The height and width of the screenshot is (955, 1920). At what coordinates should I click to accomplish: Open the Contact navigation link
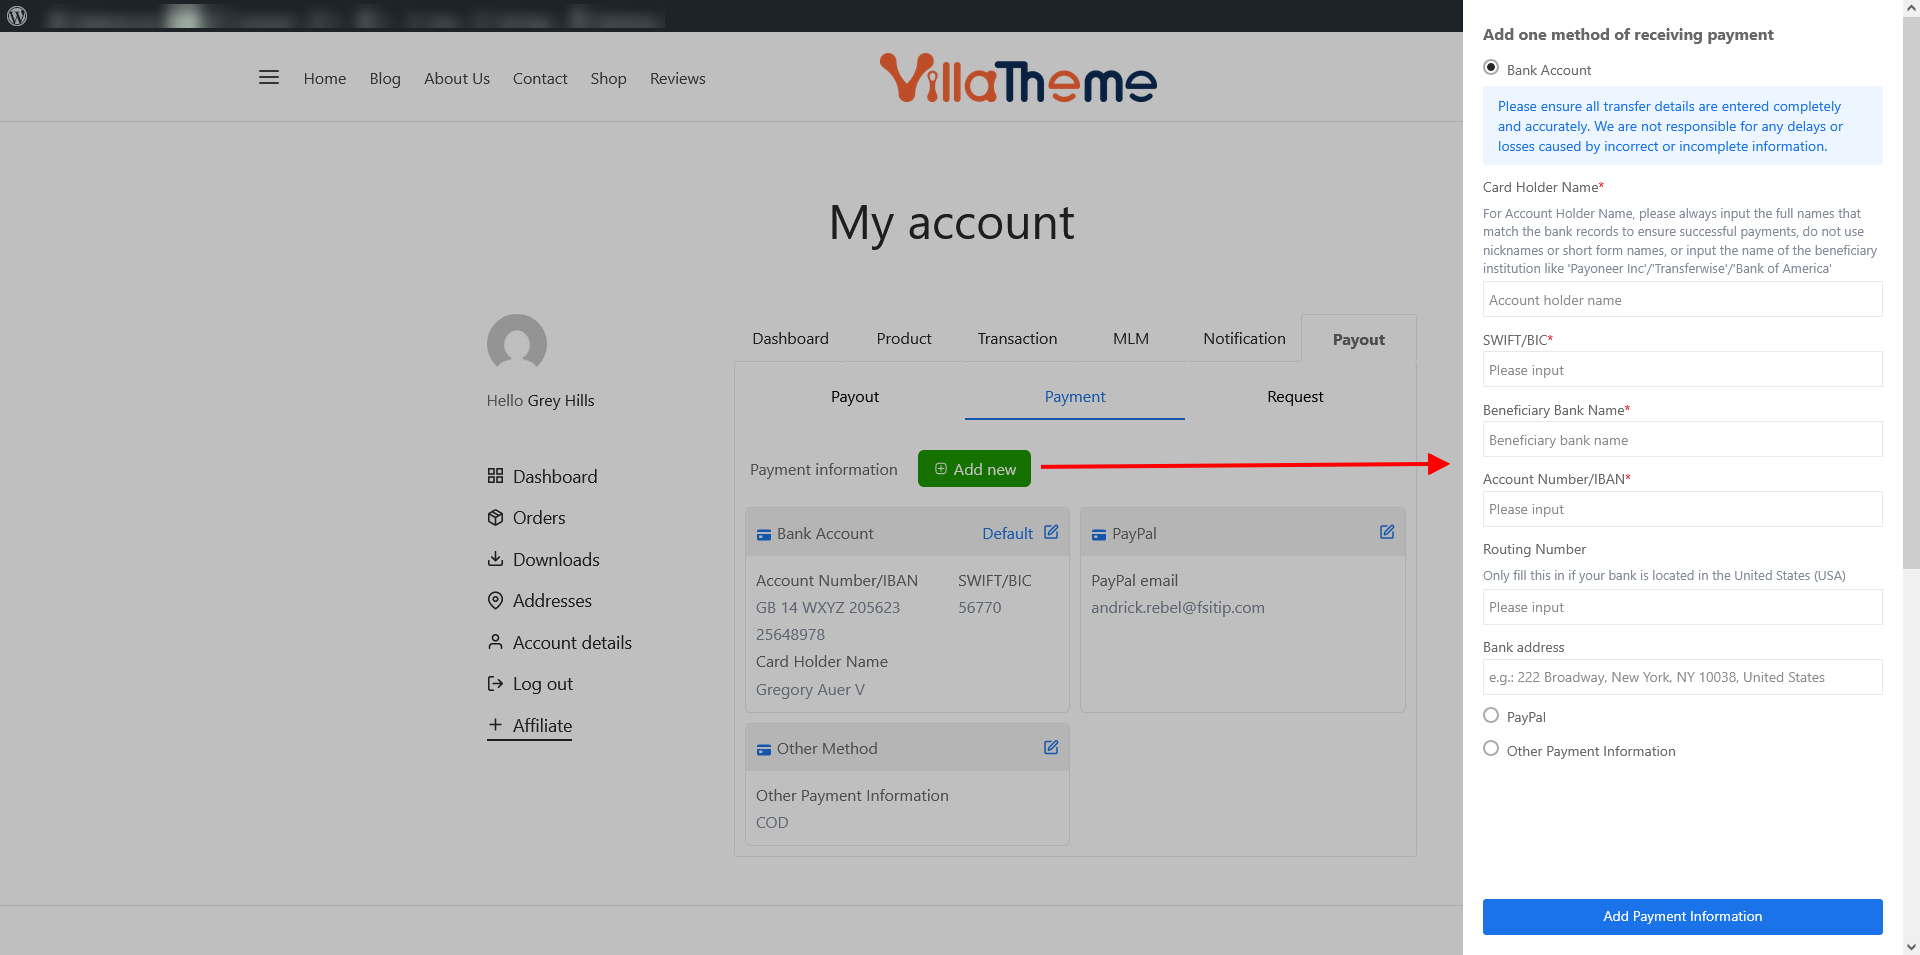(x=540, y=78)
